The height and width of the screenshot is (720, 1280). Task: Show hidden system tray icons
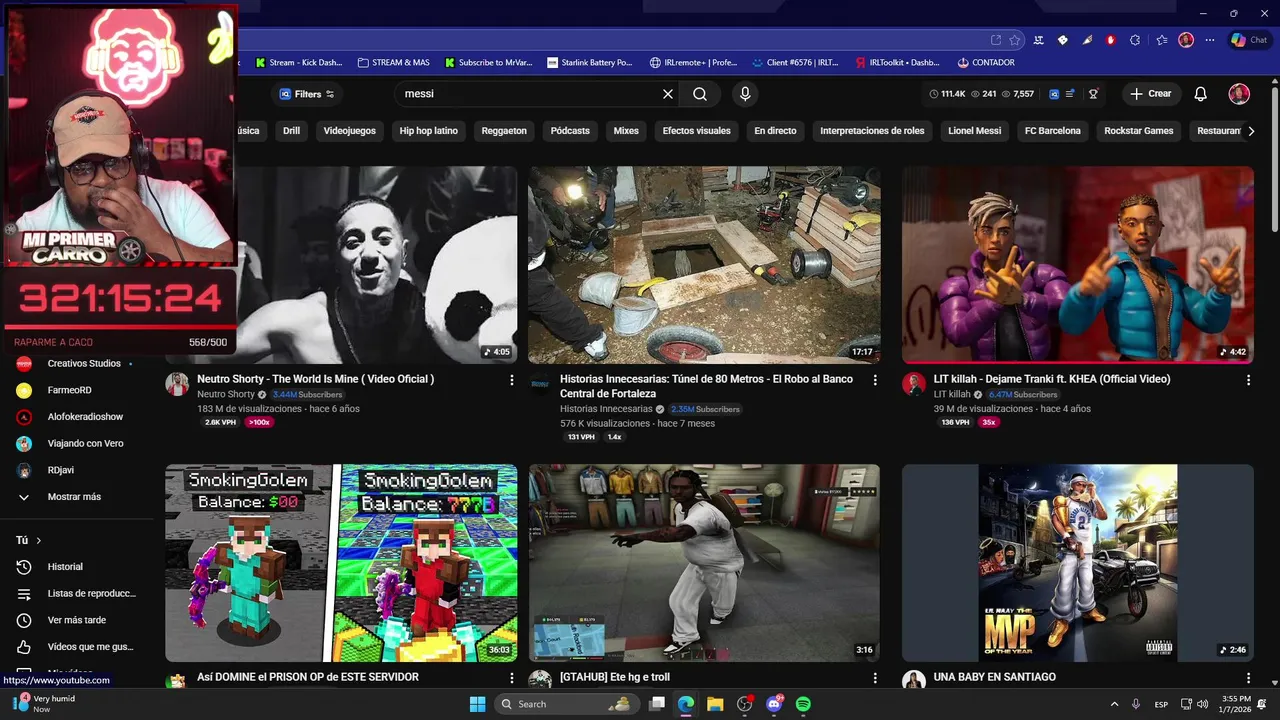(1114, 704)
